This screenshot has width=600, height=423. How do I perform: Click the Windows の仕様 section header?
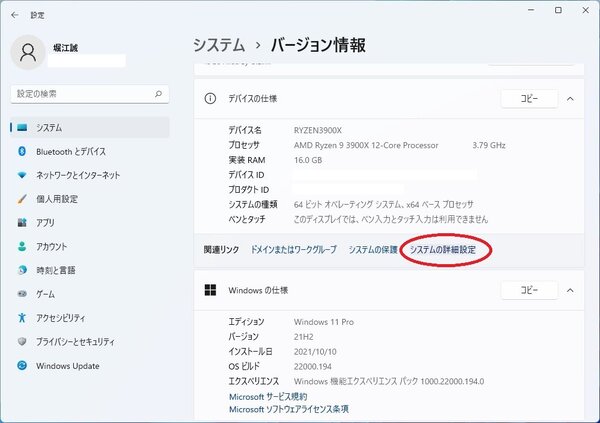389,290
